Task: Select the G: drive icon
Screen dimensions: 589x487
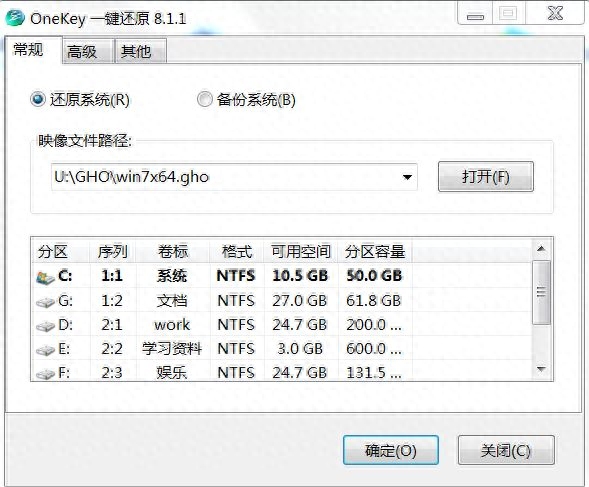Action: (x=45, y=302)
